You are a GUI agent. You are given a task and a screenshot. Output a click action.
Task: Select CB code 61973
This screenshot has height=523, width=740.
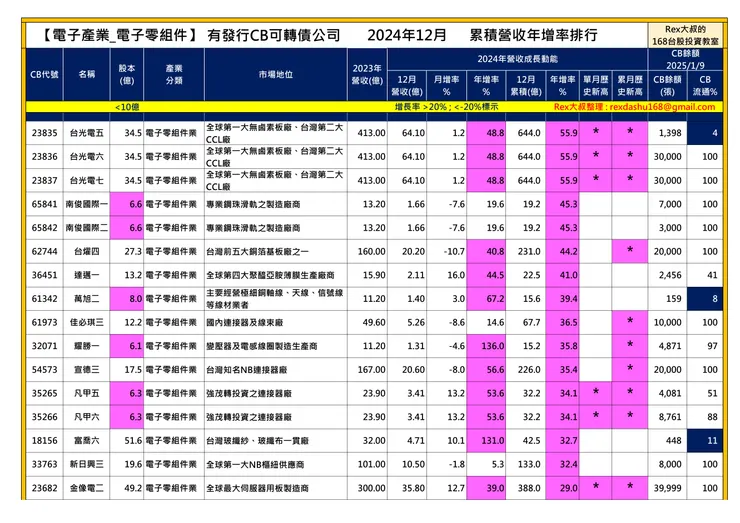pyautogui.click(x=44, y=322)
